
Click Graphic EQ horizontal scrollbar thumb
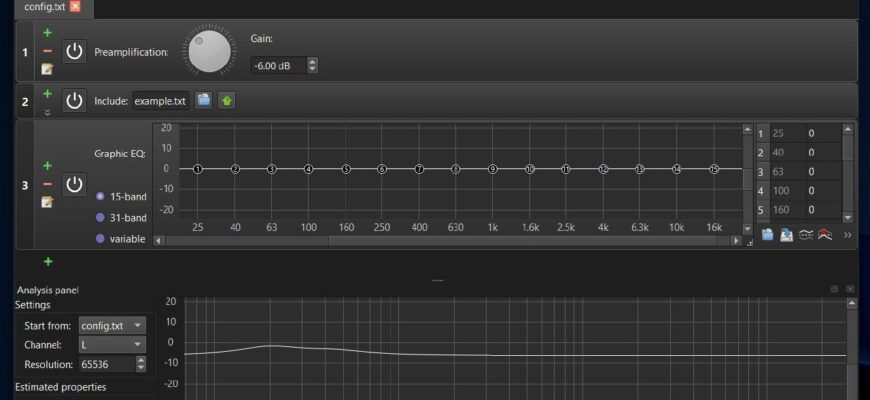pos(524,241)
